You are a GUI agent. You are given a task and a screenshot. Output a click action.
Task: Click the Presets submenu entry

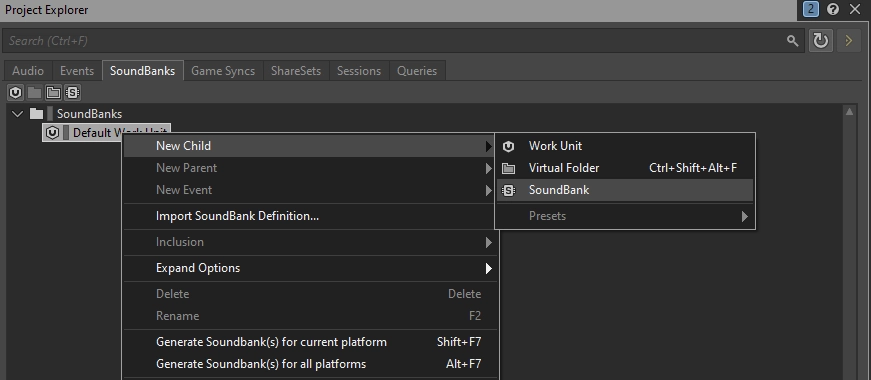click(x=625, y=216)
